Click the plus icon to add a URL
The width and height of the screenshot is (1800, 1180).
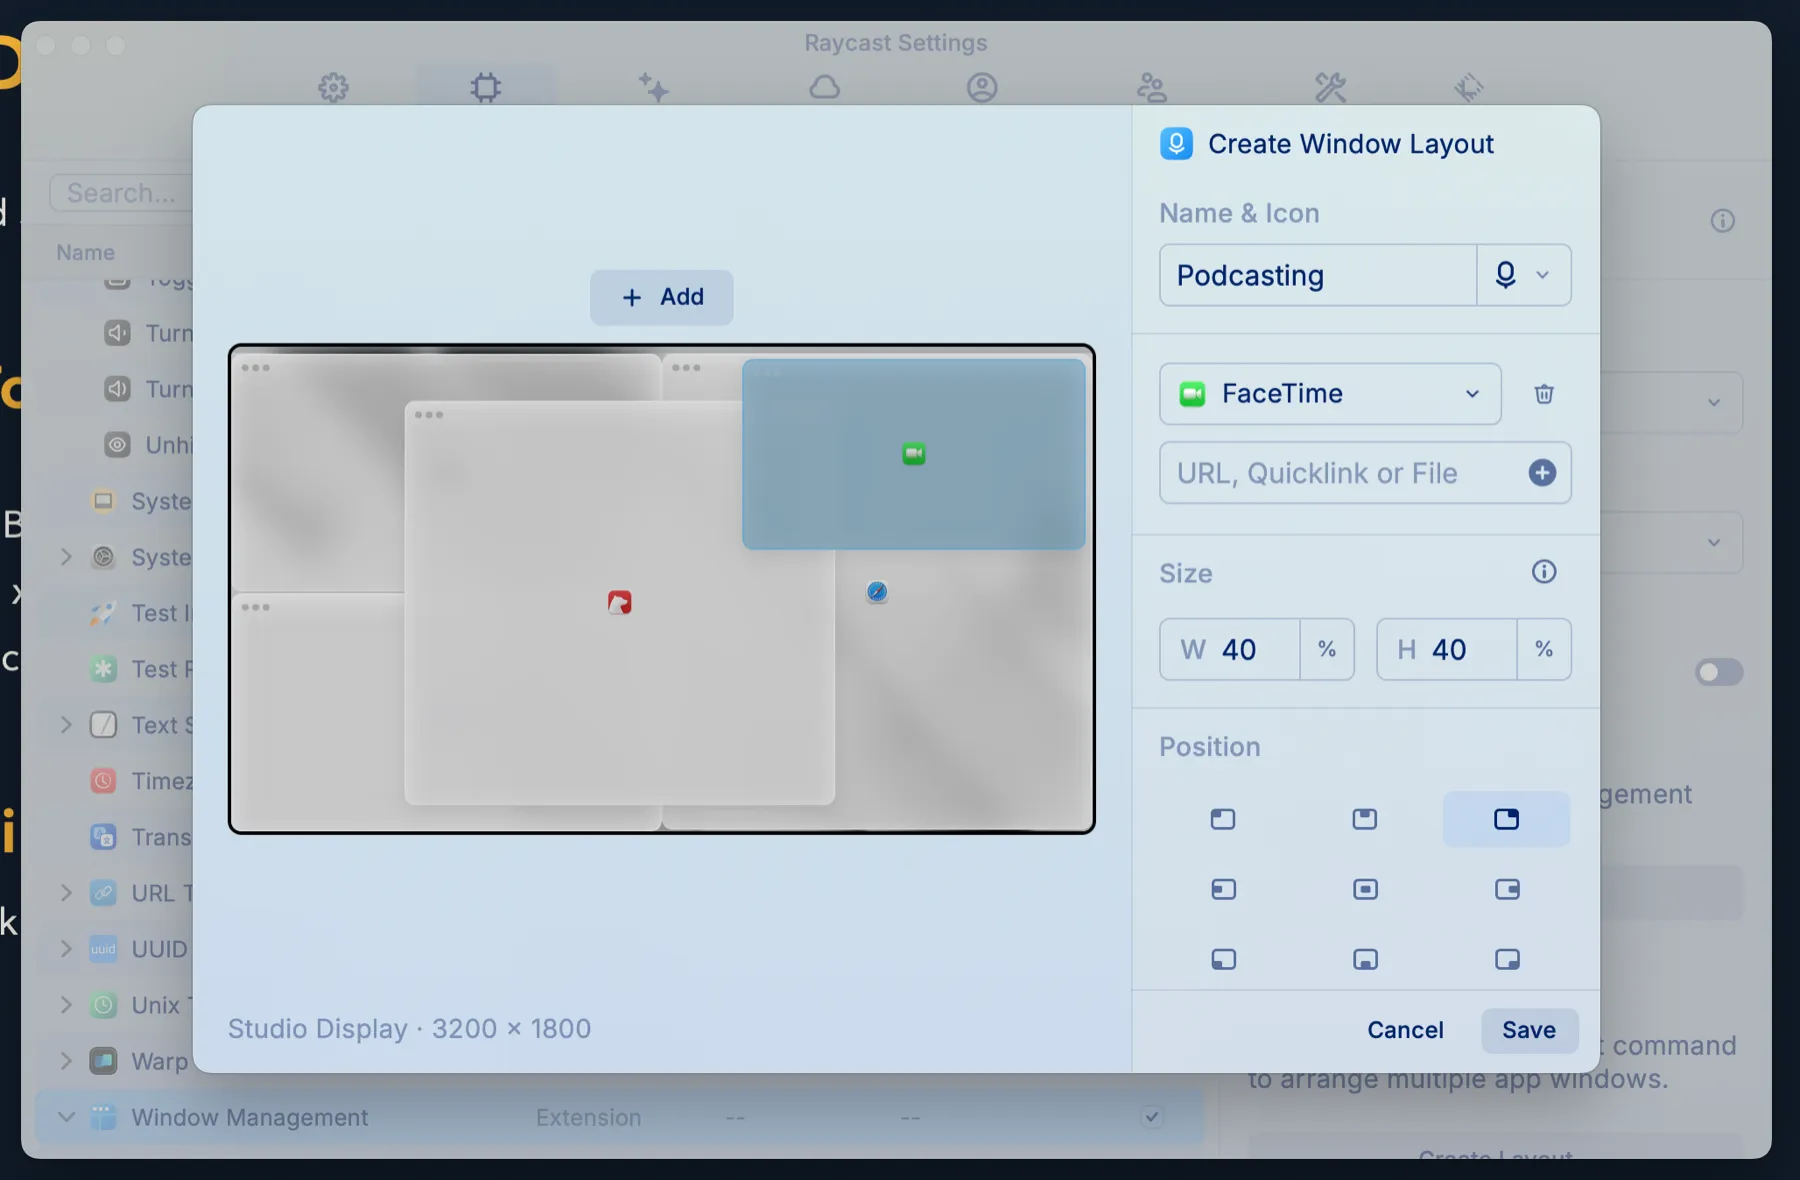click(1542, 472)
